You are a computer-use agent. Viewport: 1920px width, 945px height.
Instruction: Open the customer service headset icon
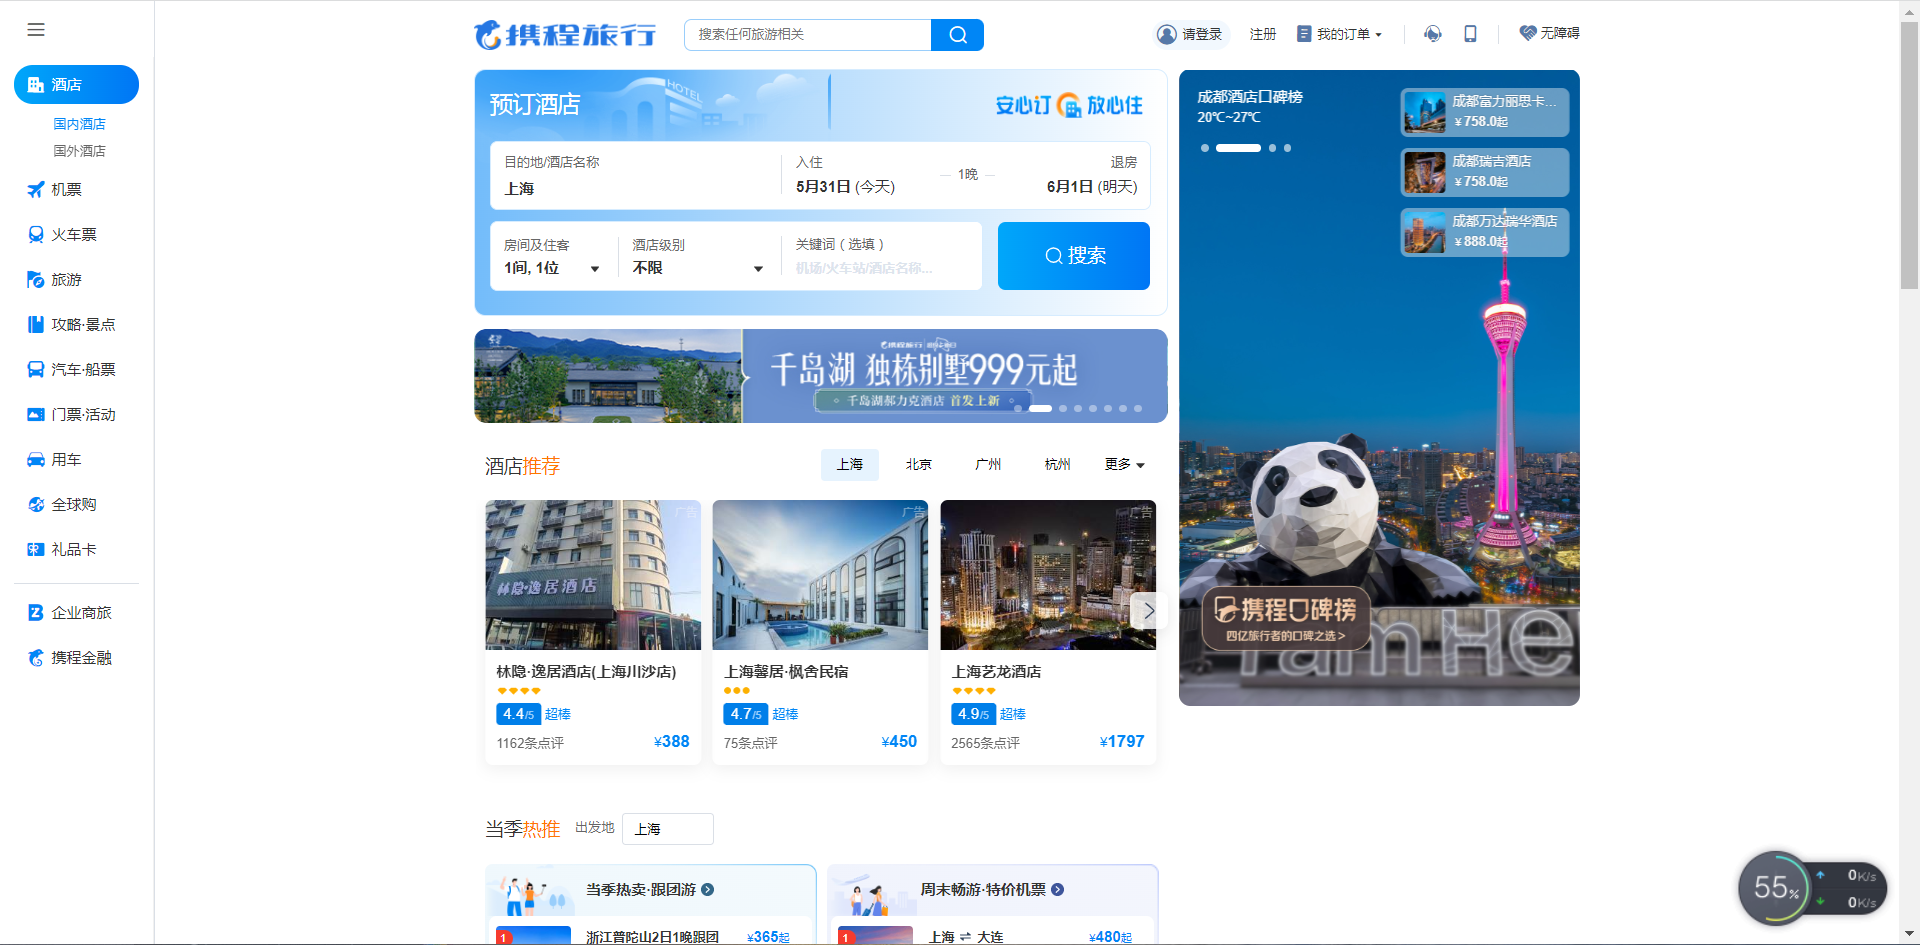(x=1433, y=34)
